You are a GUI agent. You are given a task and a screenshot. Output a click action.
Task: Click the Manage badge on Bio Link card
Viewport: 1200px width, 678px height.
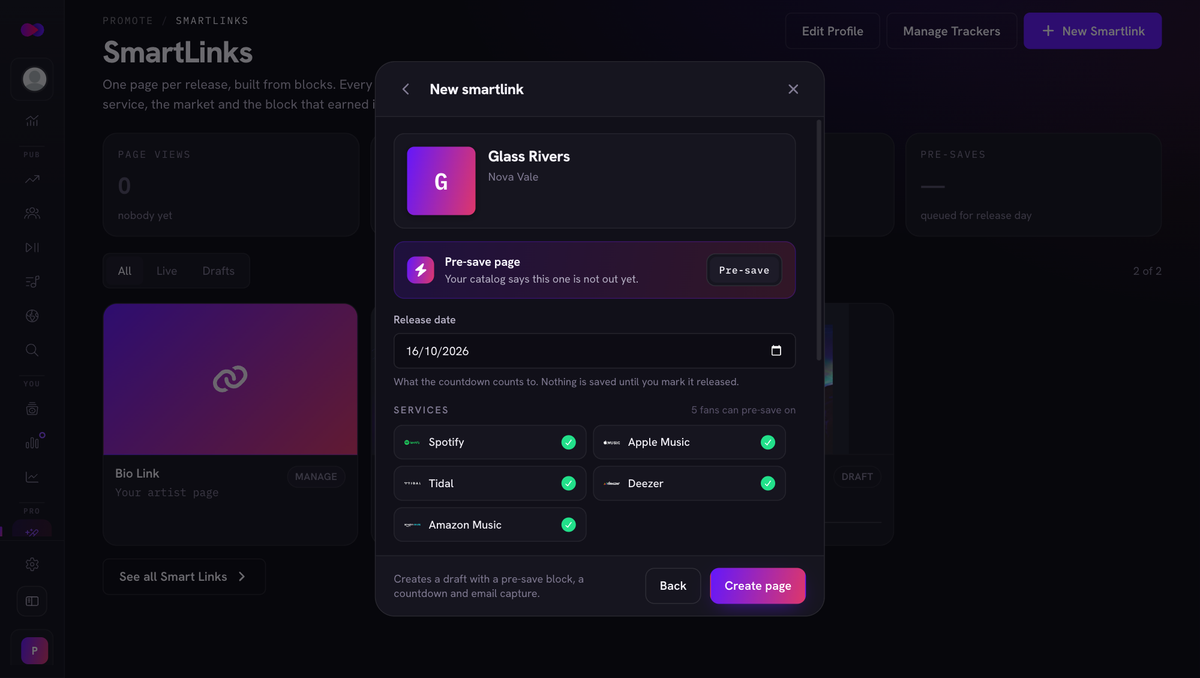click(x=316, y=477)
